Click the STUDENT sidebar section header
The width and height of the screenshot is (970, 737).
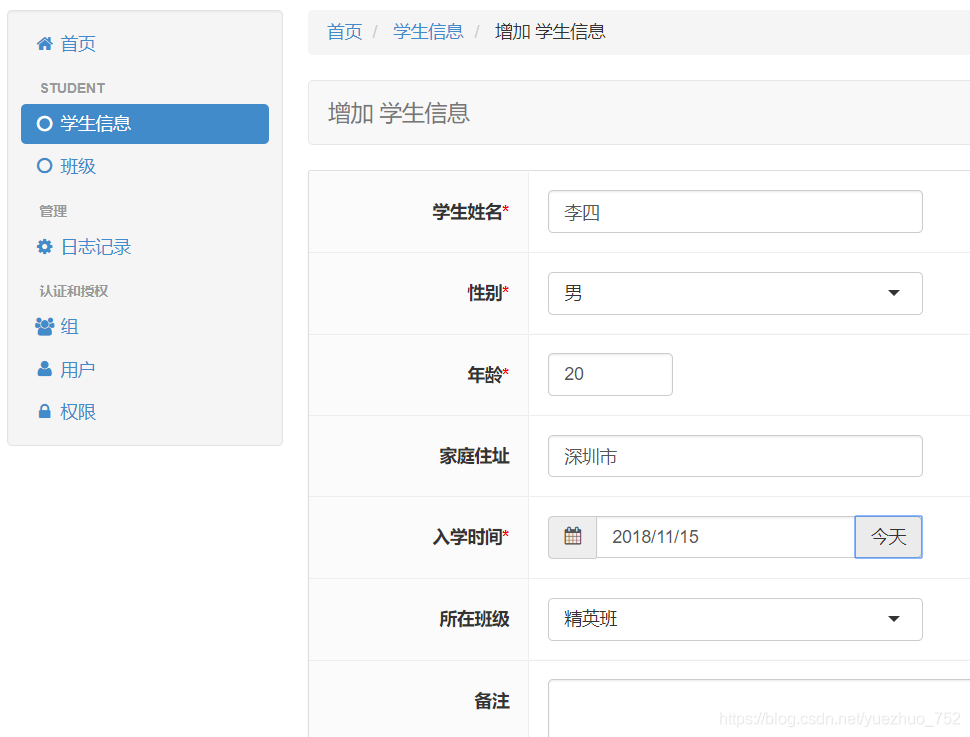72,88
